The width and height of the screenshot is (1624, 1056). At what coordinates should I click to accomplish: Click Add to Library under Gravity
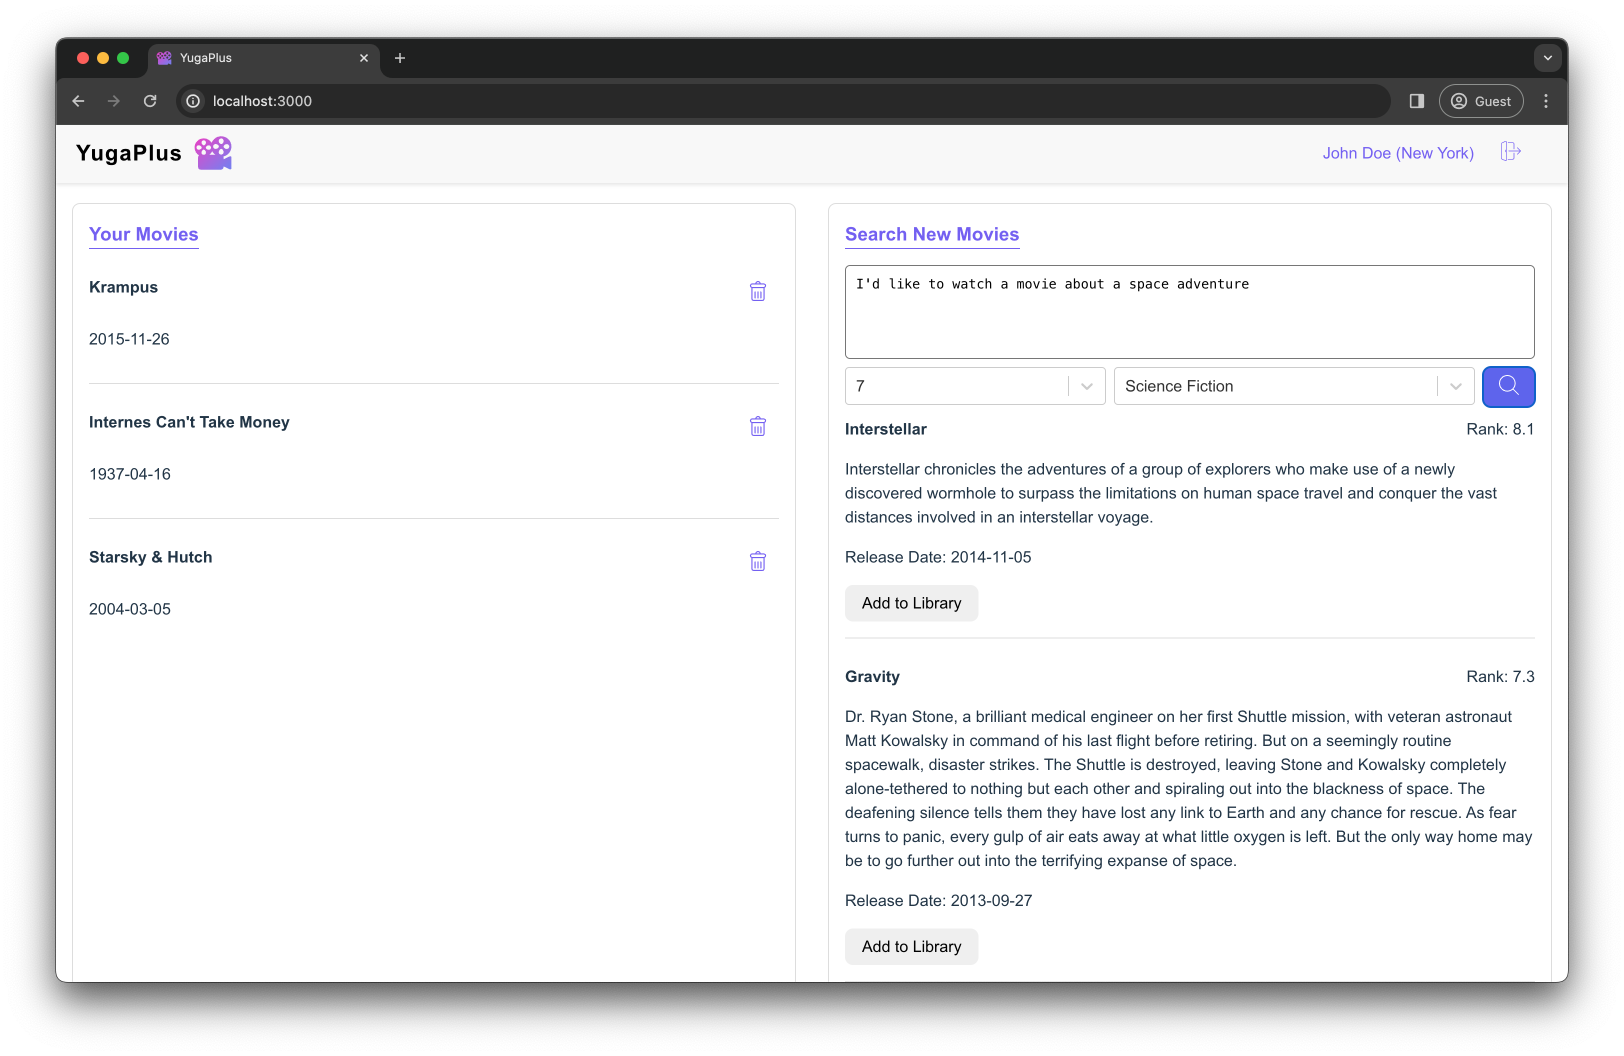[x=911, y=946]
